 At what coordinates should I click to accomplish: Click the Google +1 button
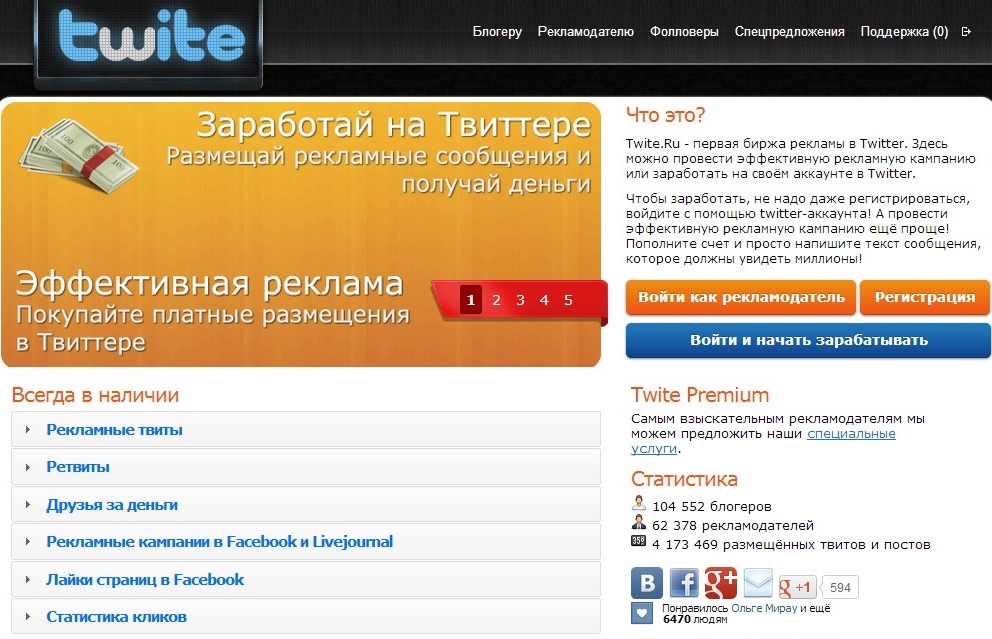tap(797, 587)
